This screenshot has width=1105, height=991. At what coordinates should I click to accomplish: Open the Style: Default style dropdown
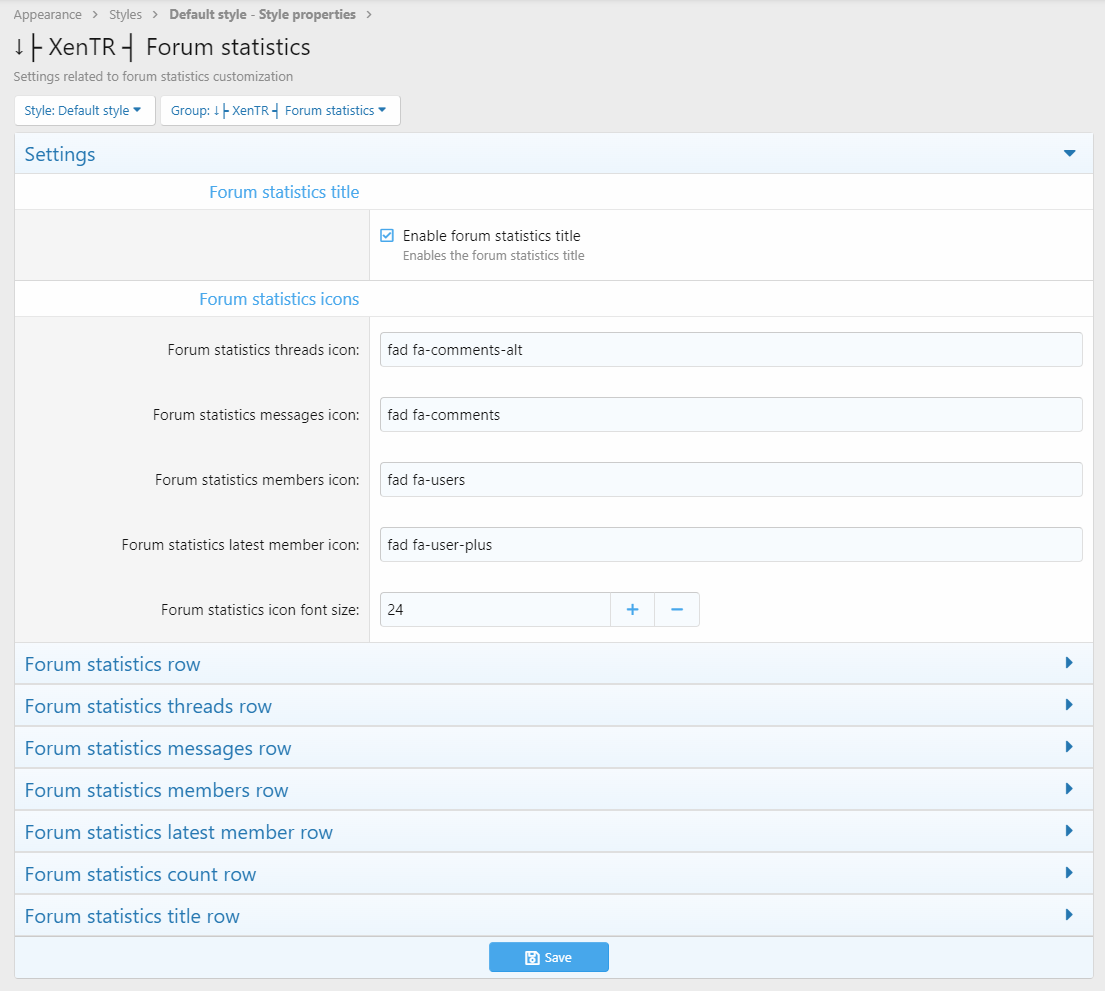pos(84,111)
